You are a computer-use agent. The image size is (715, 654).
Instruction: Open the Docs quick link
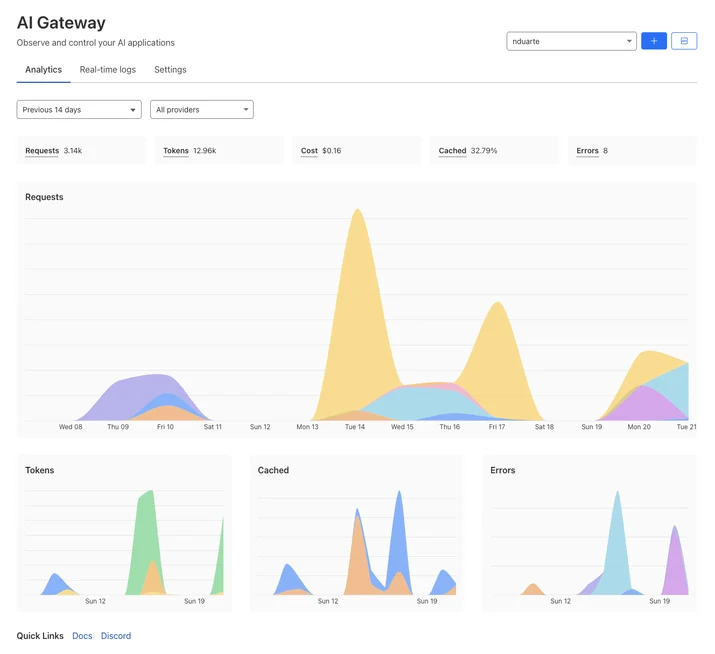point(82,636)
